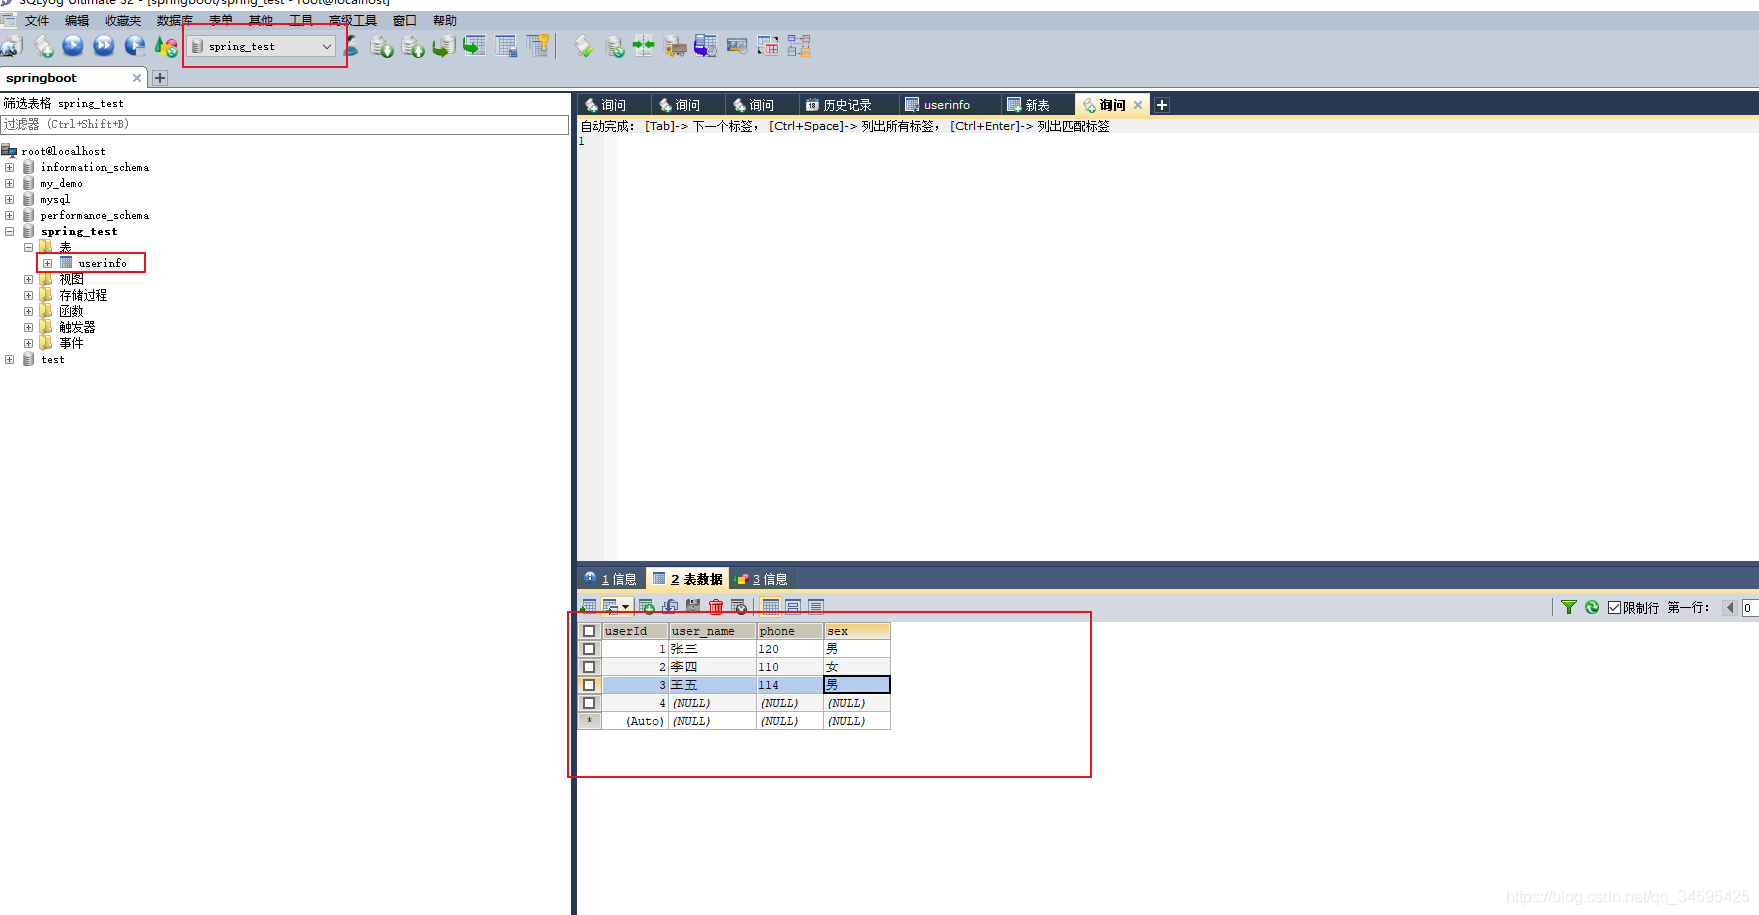
Task: Tick the checkbox for row with userId 4
Action: pyautogui.click(x=589, y=703)
